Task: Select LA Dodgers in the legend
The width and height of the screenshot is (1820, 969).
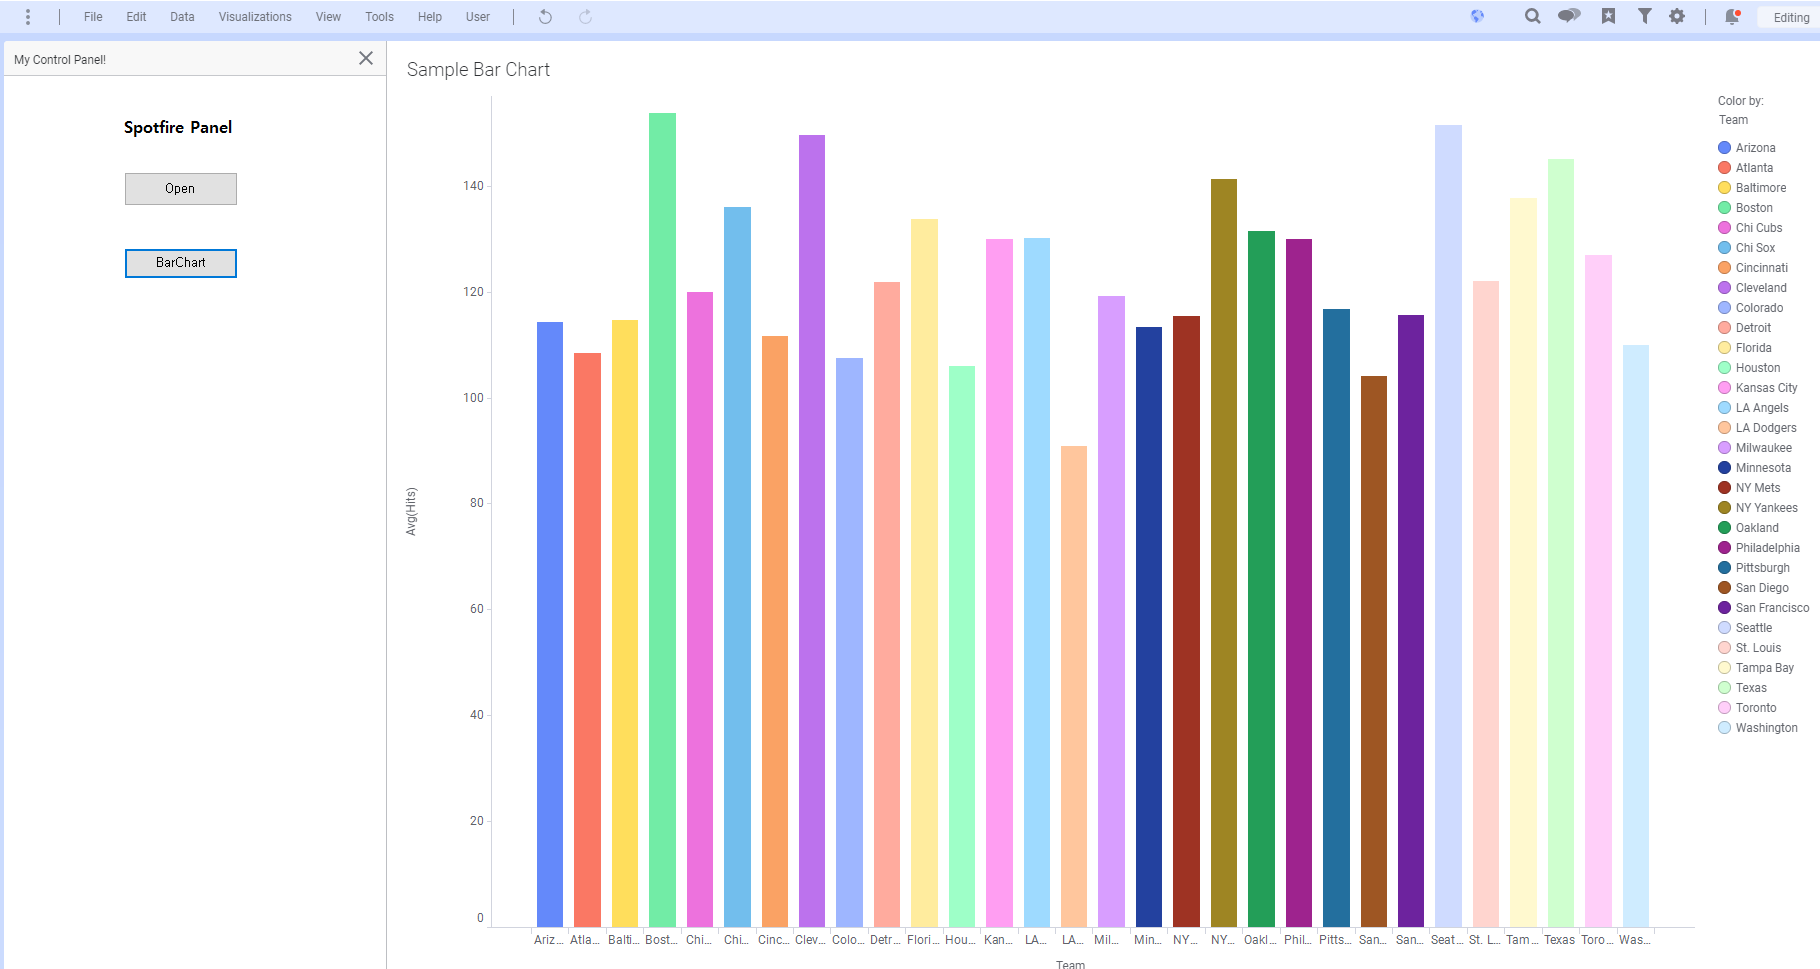Action: click(1757, 428)
